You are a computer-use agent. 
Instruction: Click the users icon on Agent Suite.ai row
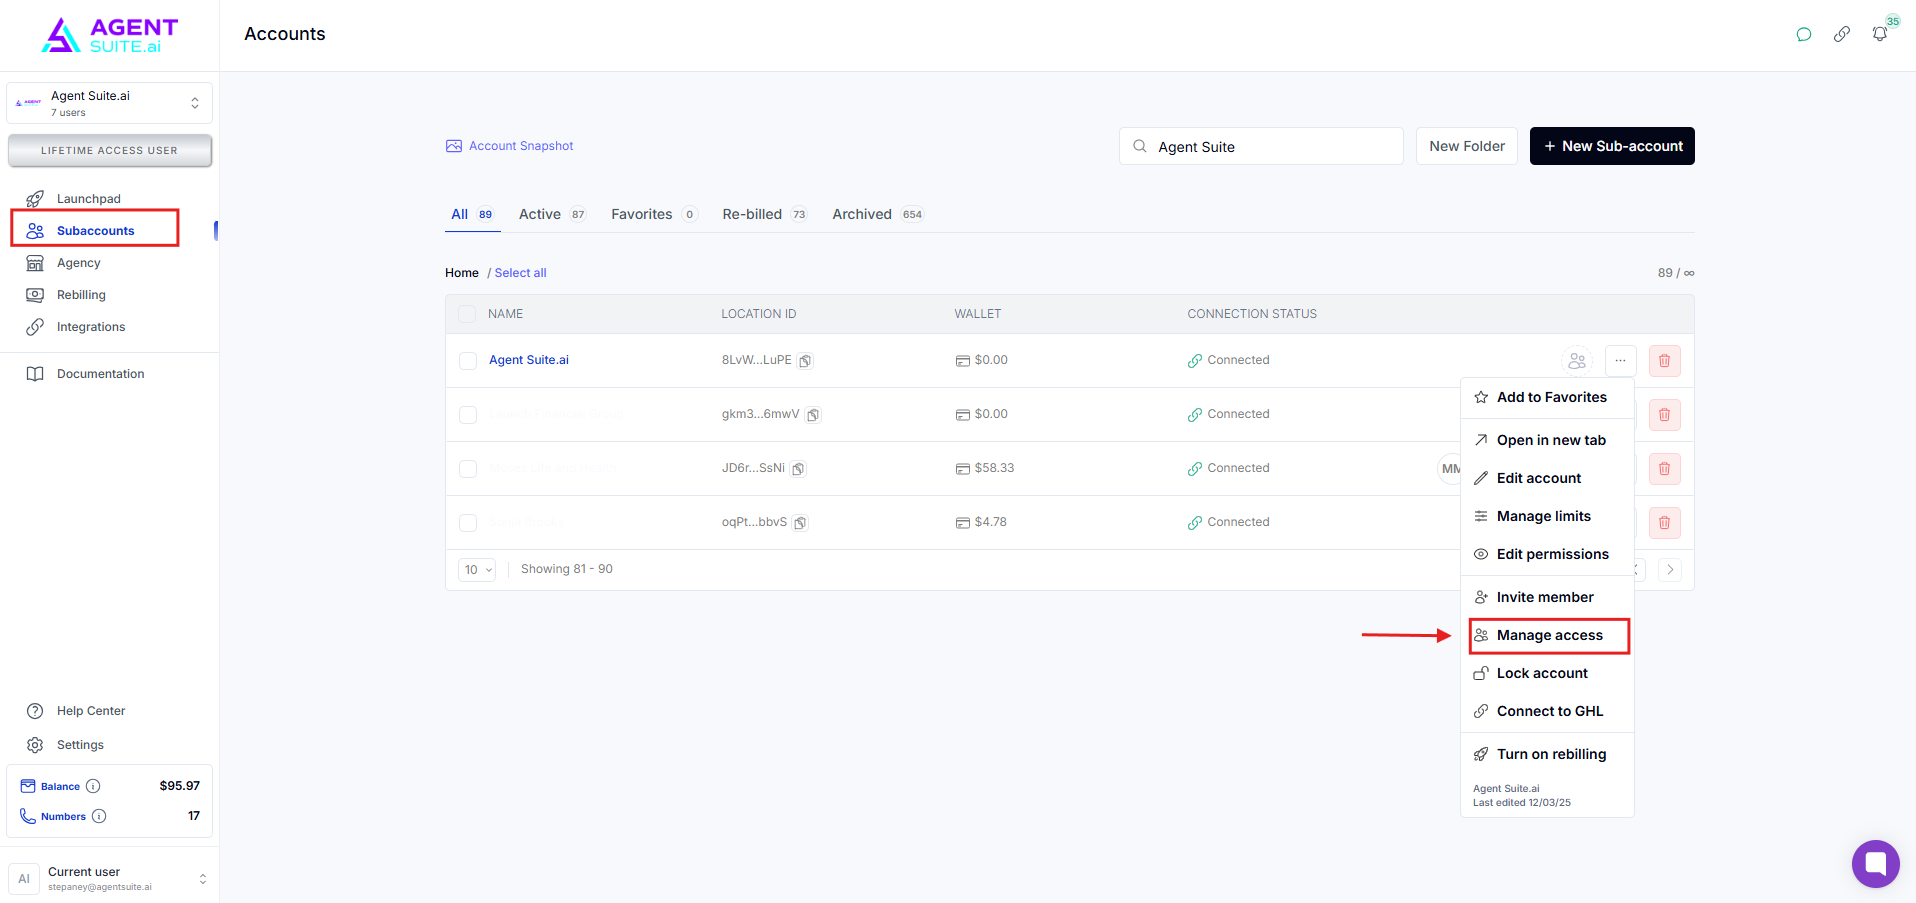pyautogui.click(x=1577, y=361)
